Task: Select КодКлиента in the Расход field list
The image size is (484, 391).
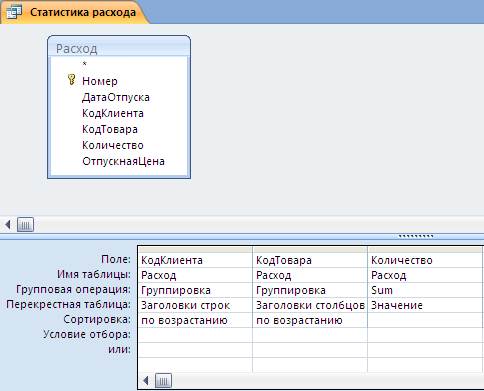Action: [x=113, y=113]
